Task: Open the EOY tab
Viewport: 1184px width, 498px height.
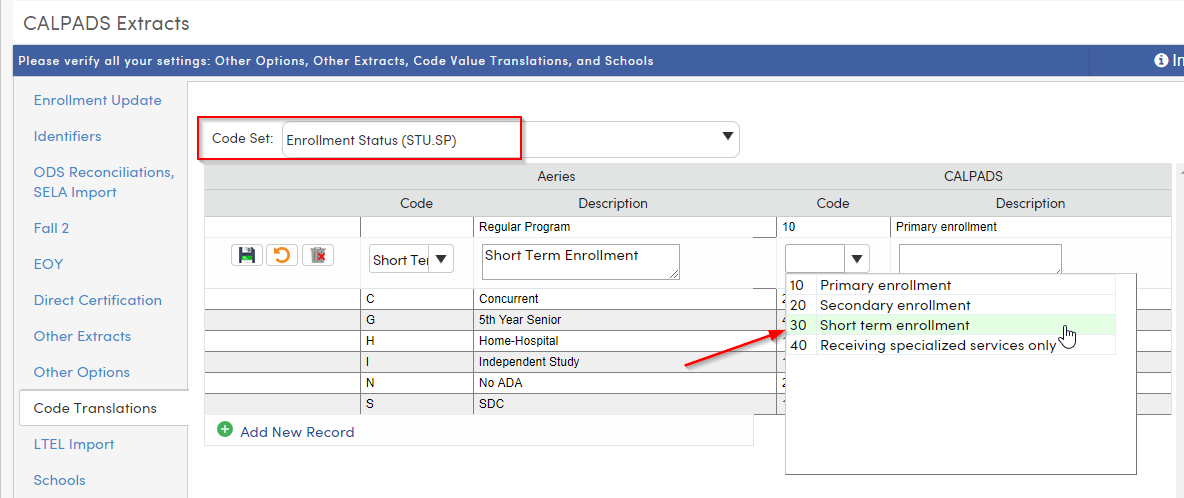Action: [48, 264]
